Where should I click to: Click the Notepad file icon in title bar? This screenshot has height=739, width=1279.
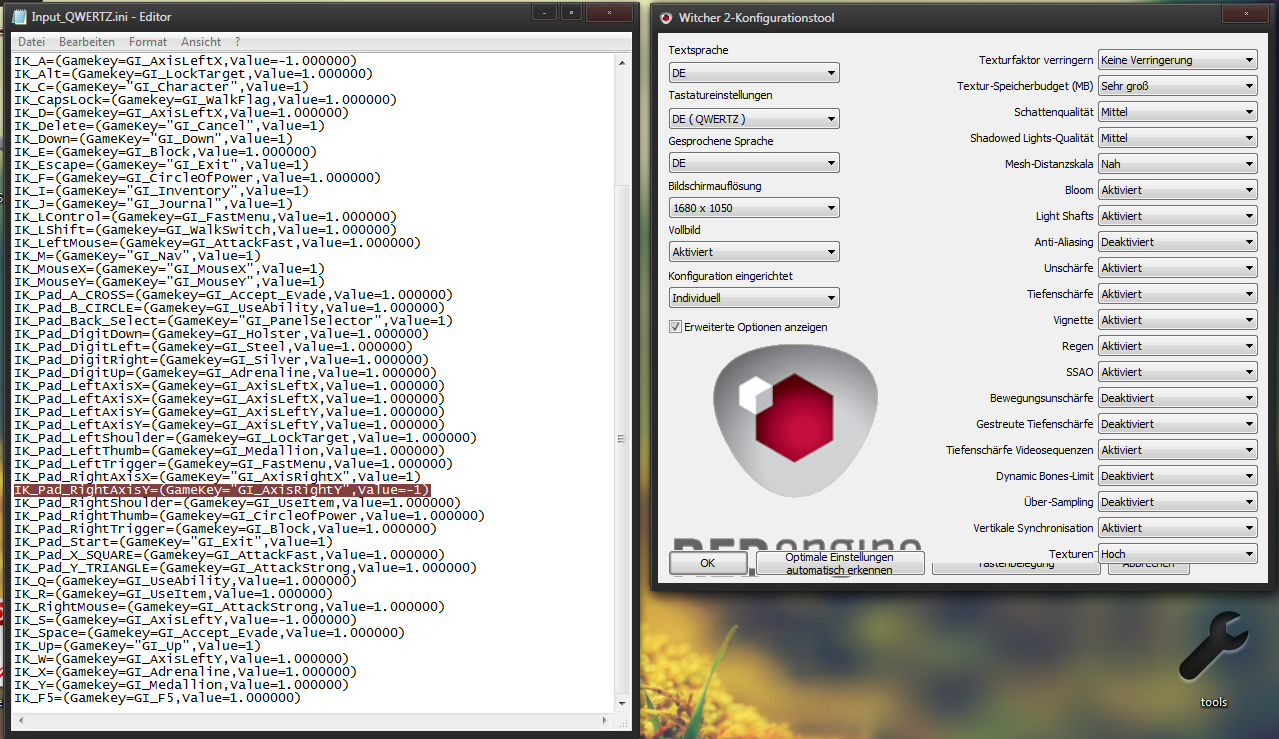19,17
